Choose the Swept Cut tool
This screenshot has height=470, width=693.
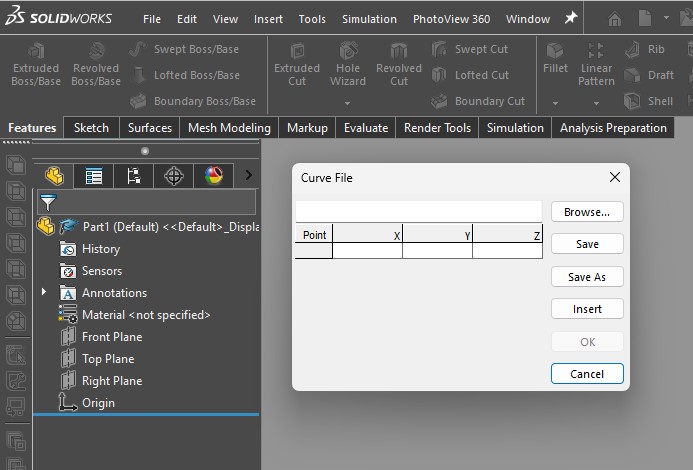469,49
